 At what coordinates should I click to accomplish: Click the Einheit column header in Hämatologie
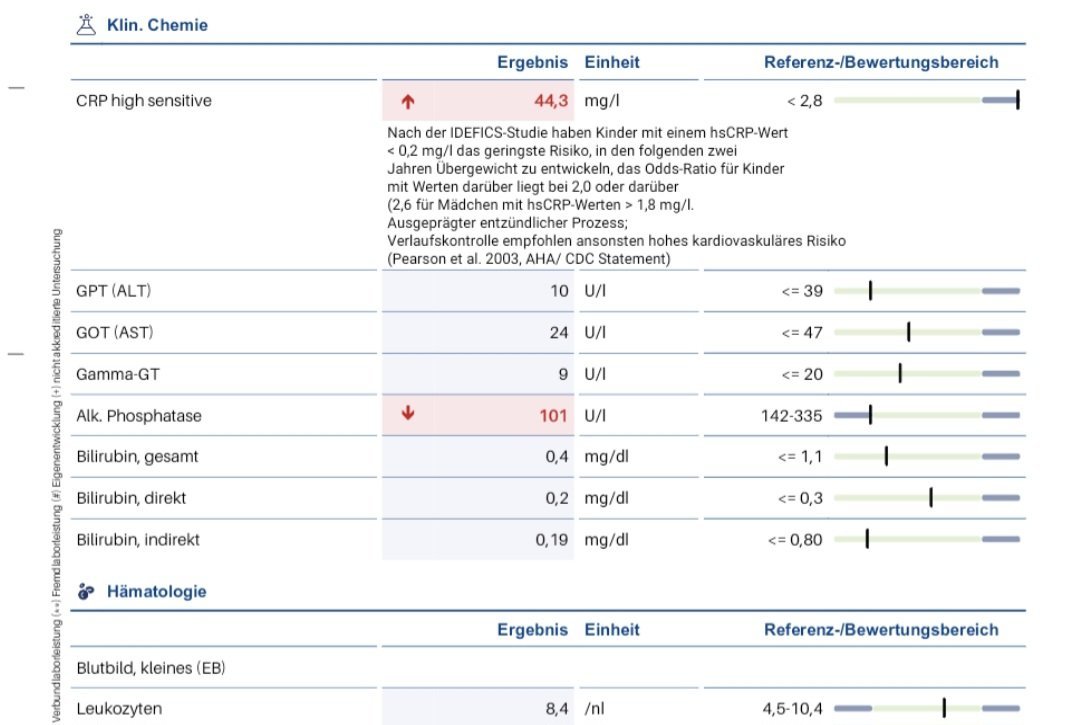pos(612,630)
